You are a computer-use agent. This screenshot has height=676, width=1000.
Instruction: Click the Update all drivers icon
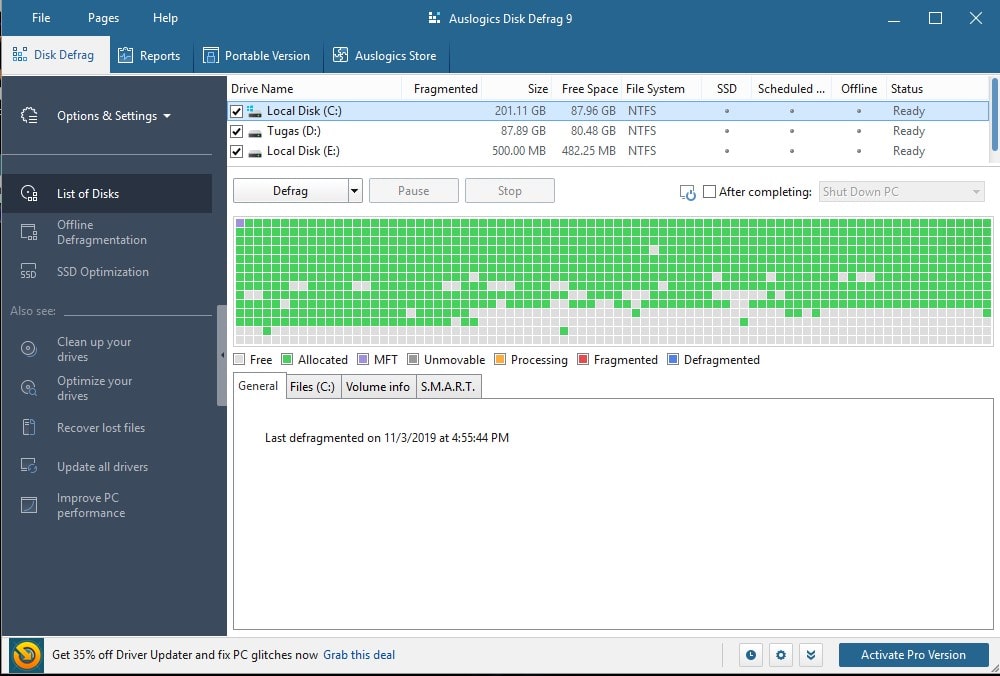(x=29, y=466)
